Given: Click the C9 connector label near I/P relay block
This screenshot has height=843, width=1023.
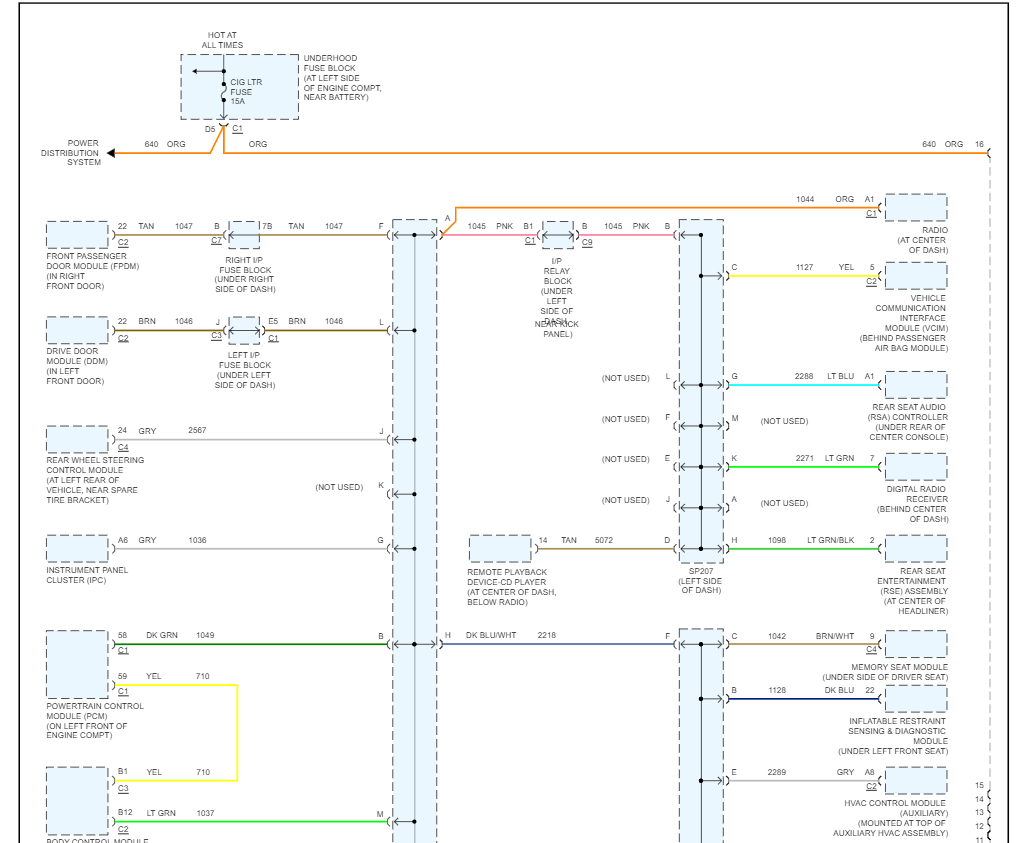Looking at the screenshot, I should coord(587,242).
